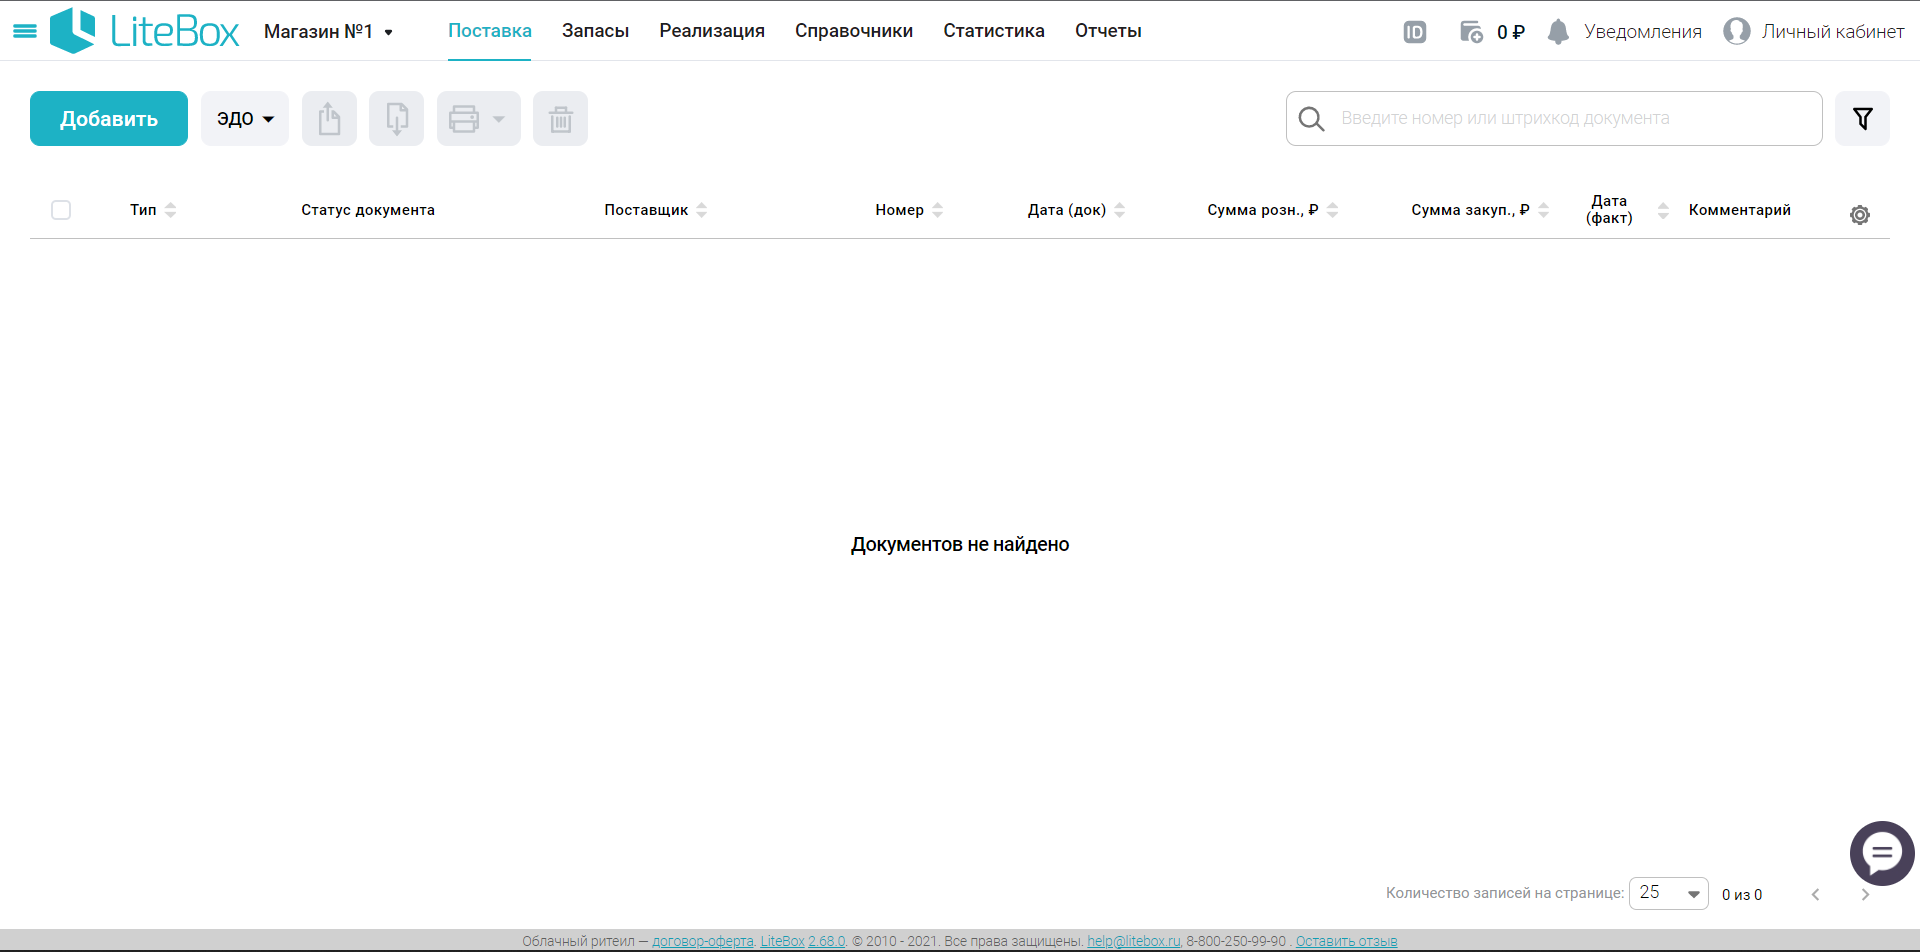This screenshot has height=952, width=1920.
Task: Open the Статистика tab
Action: [994, 31]
